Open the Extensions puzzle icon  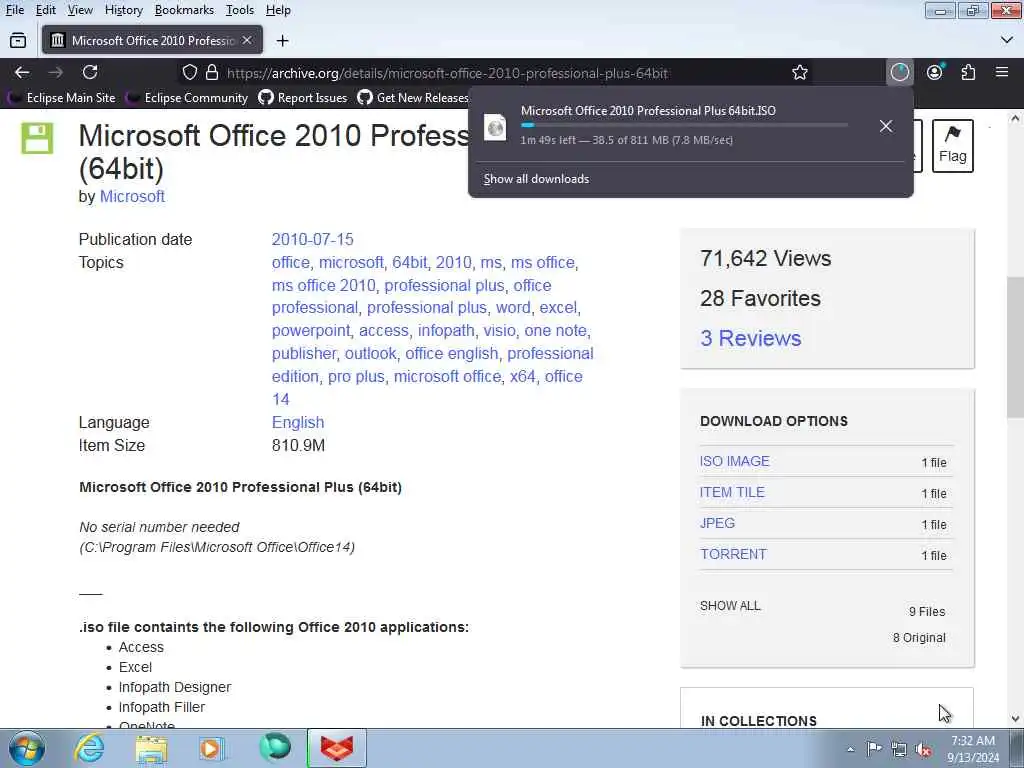pos(968,72)
